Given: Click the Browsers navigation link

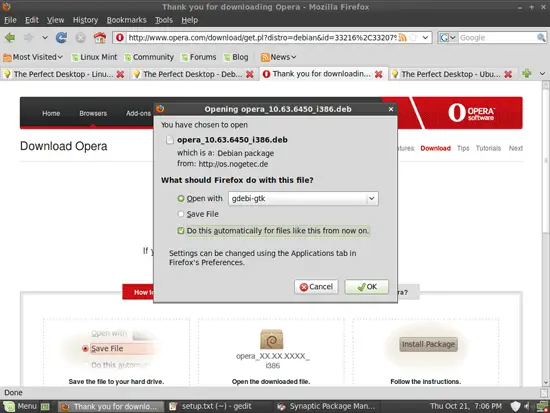Looking at the screenshot, I should coord(93,113).
